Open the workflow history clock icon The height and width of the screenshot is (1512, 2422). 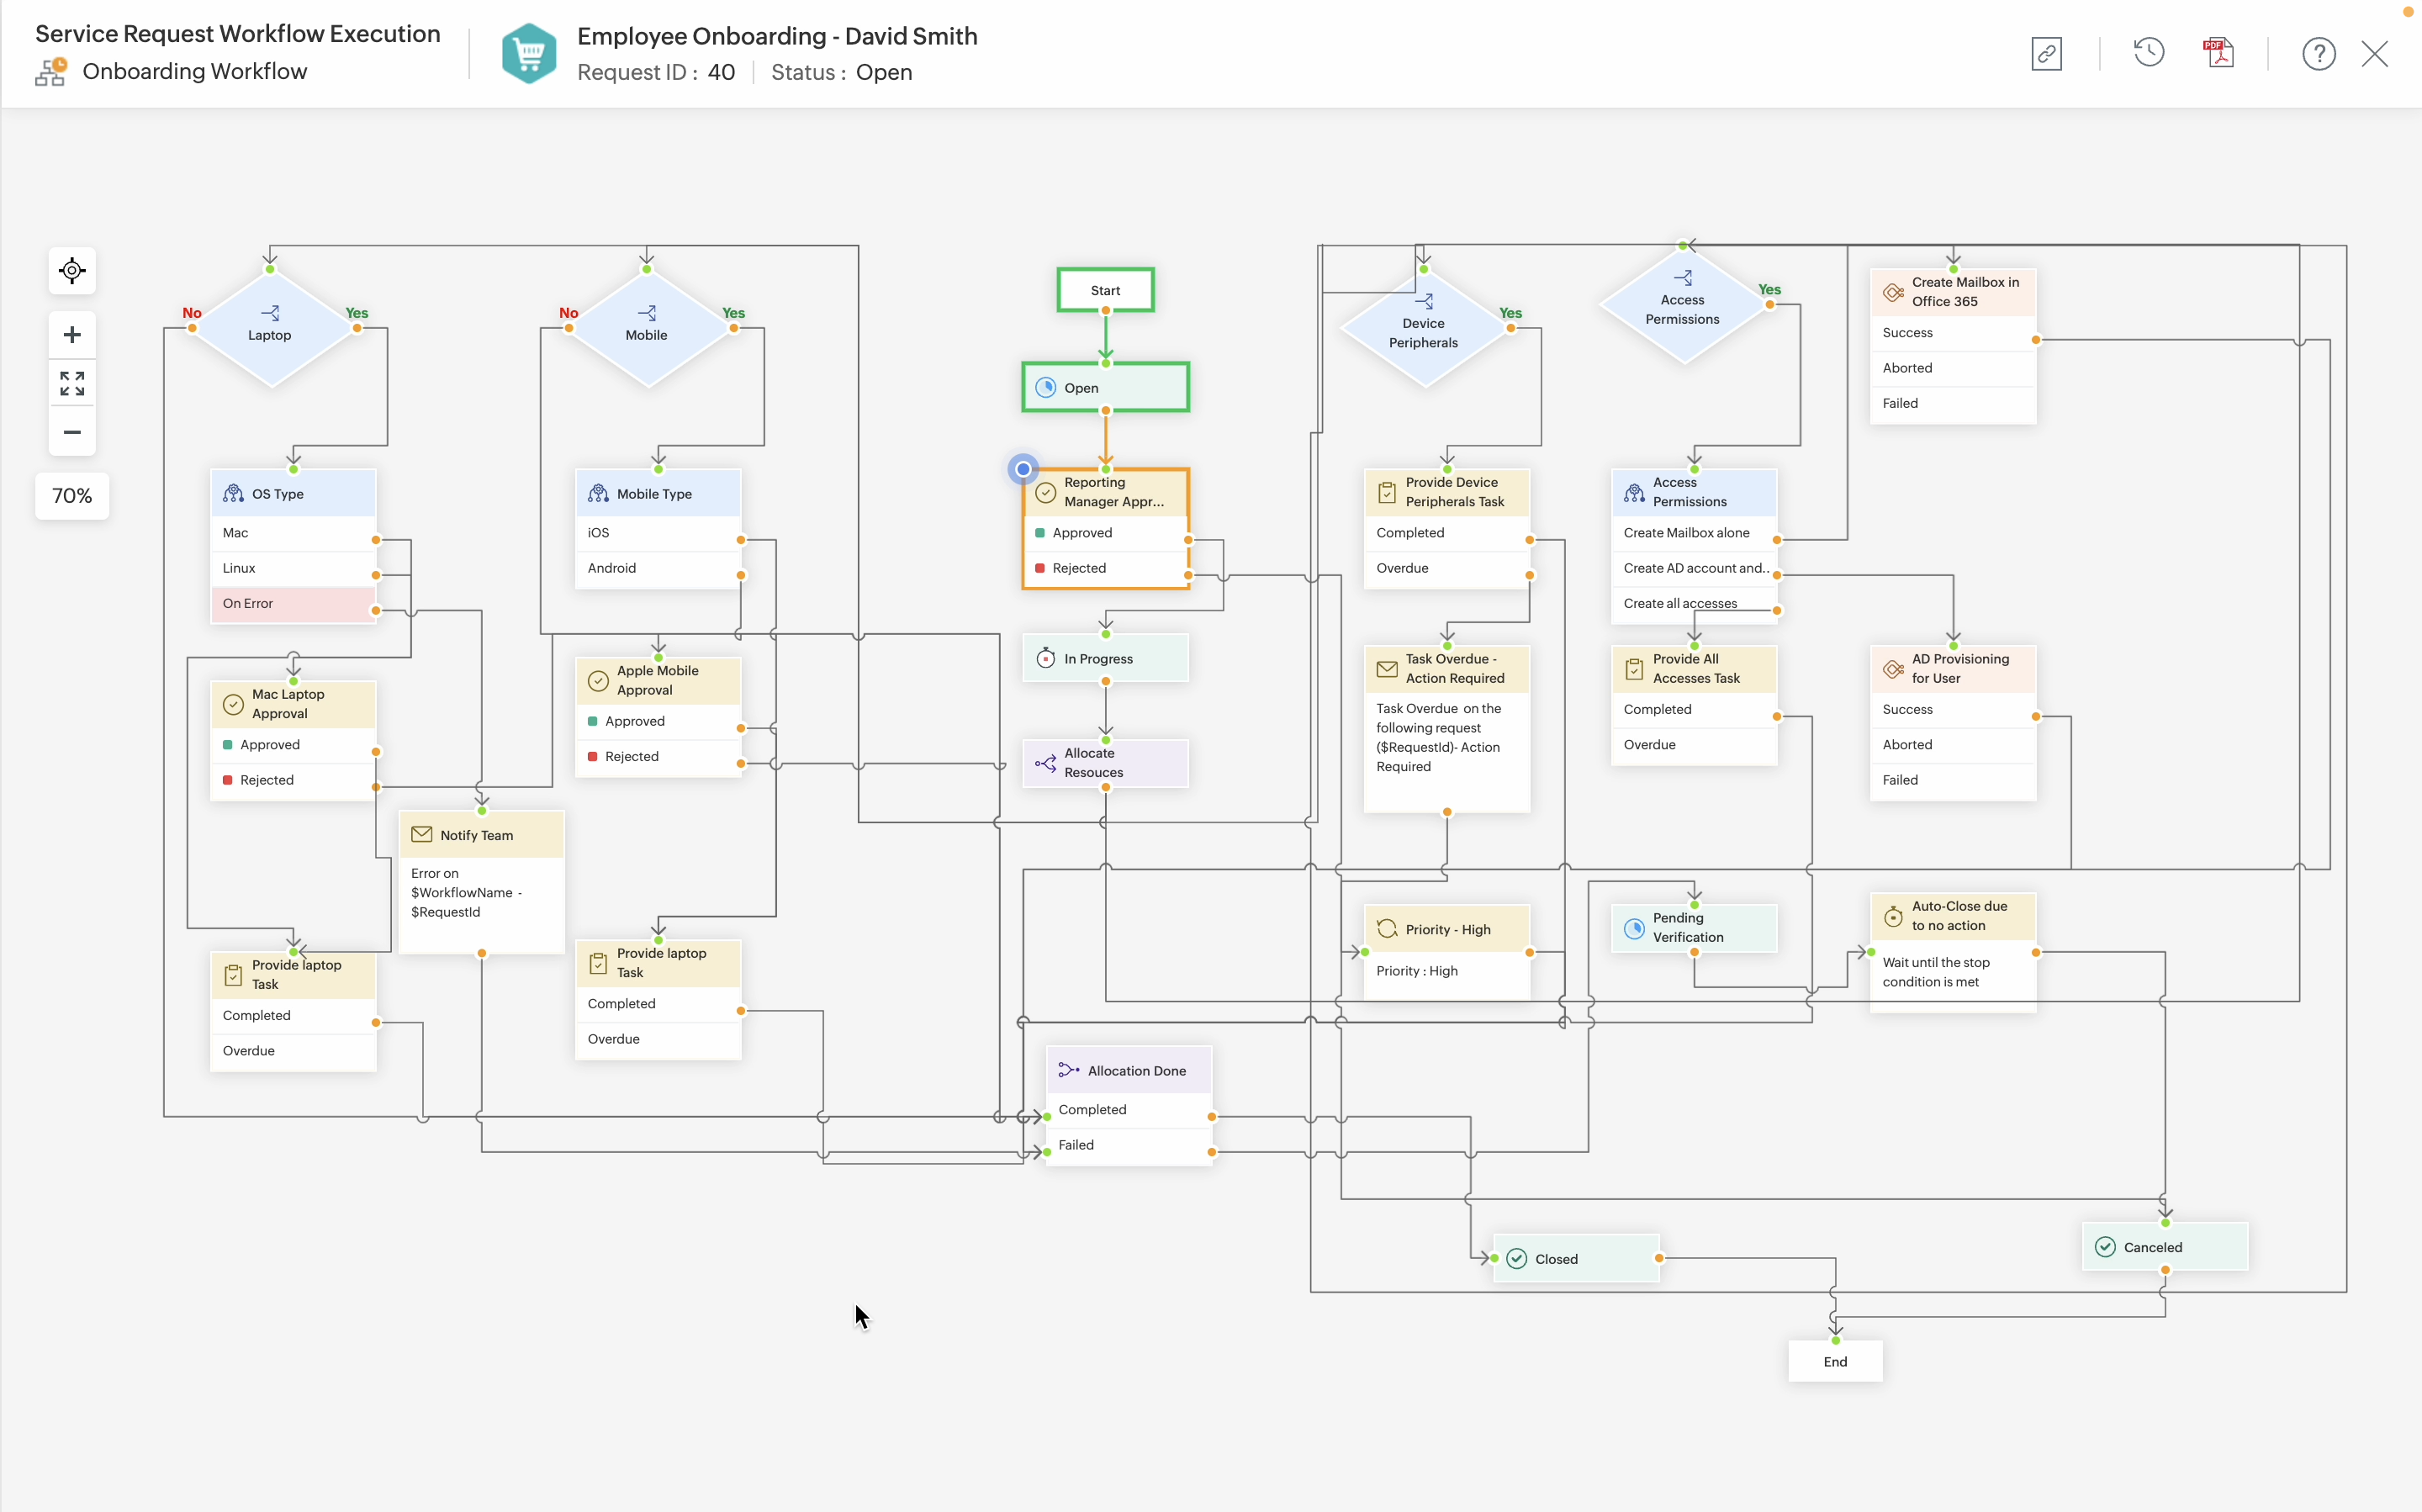2148,52
